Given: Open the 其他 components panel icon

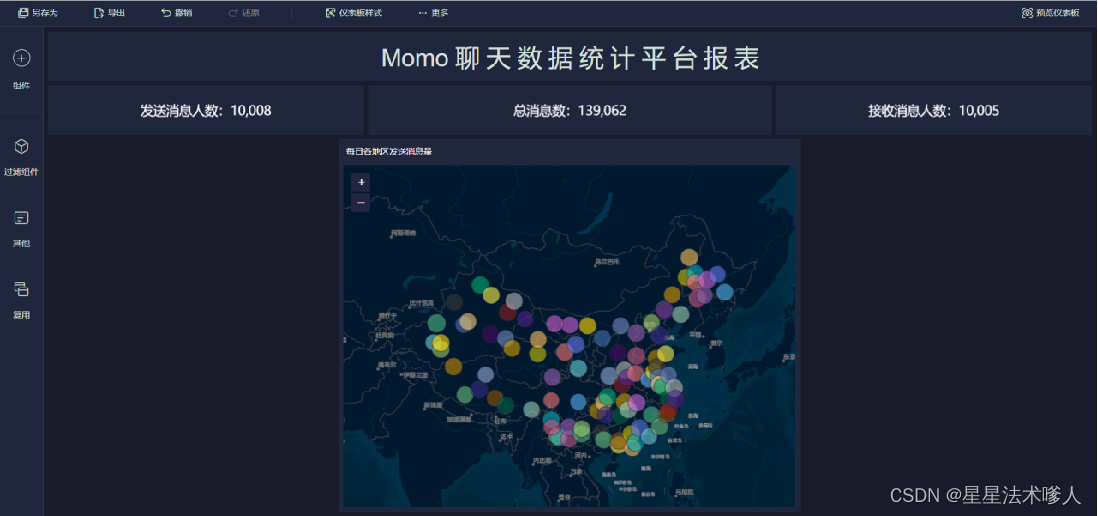Looking at the screenshot, I should tap(22, 218).
